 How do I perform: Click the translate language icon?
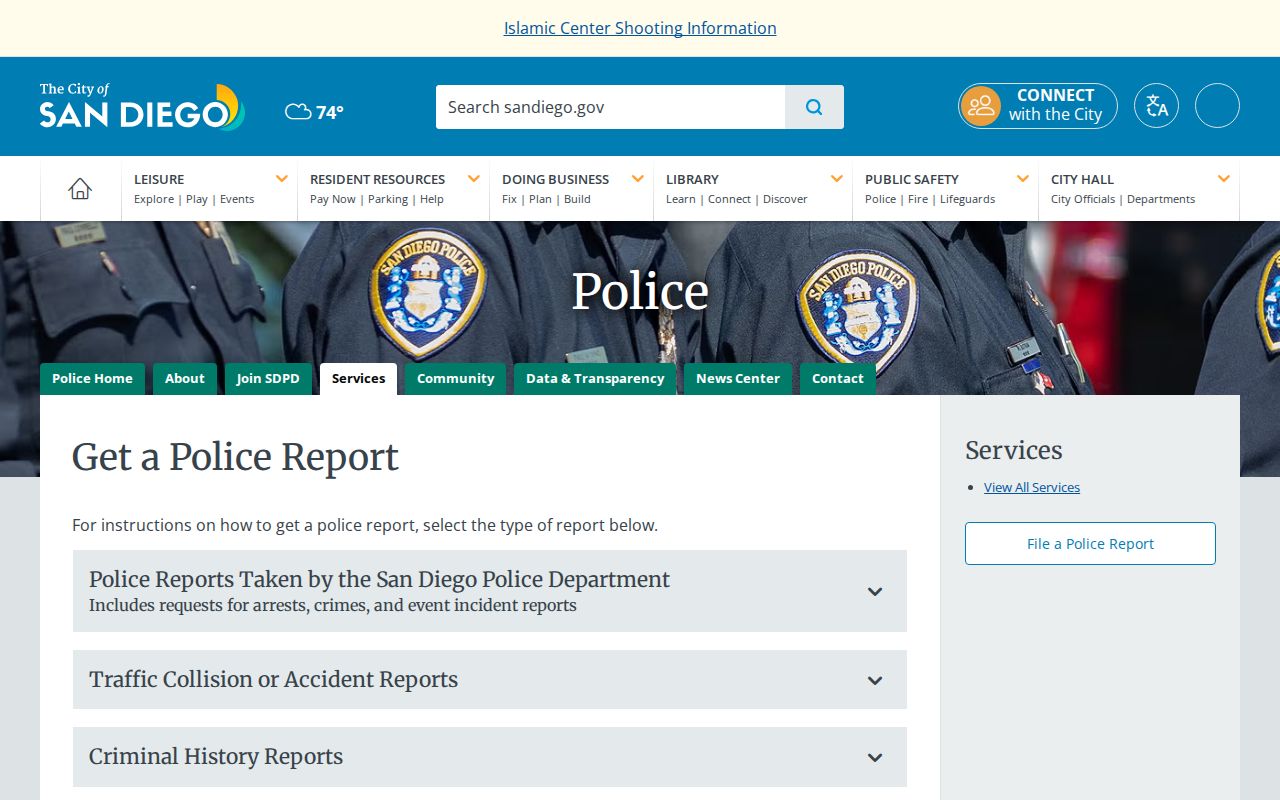1156,106
